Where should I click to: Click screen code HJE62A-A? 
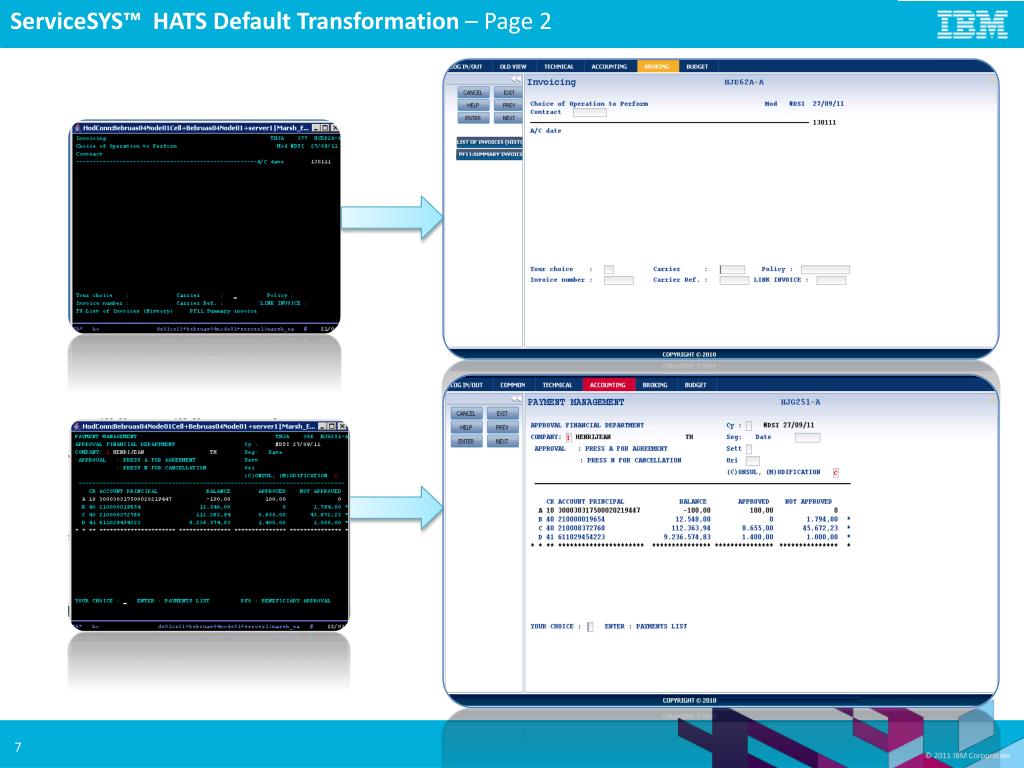[x=744, y=82]
